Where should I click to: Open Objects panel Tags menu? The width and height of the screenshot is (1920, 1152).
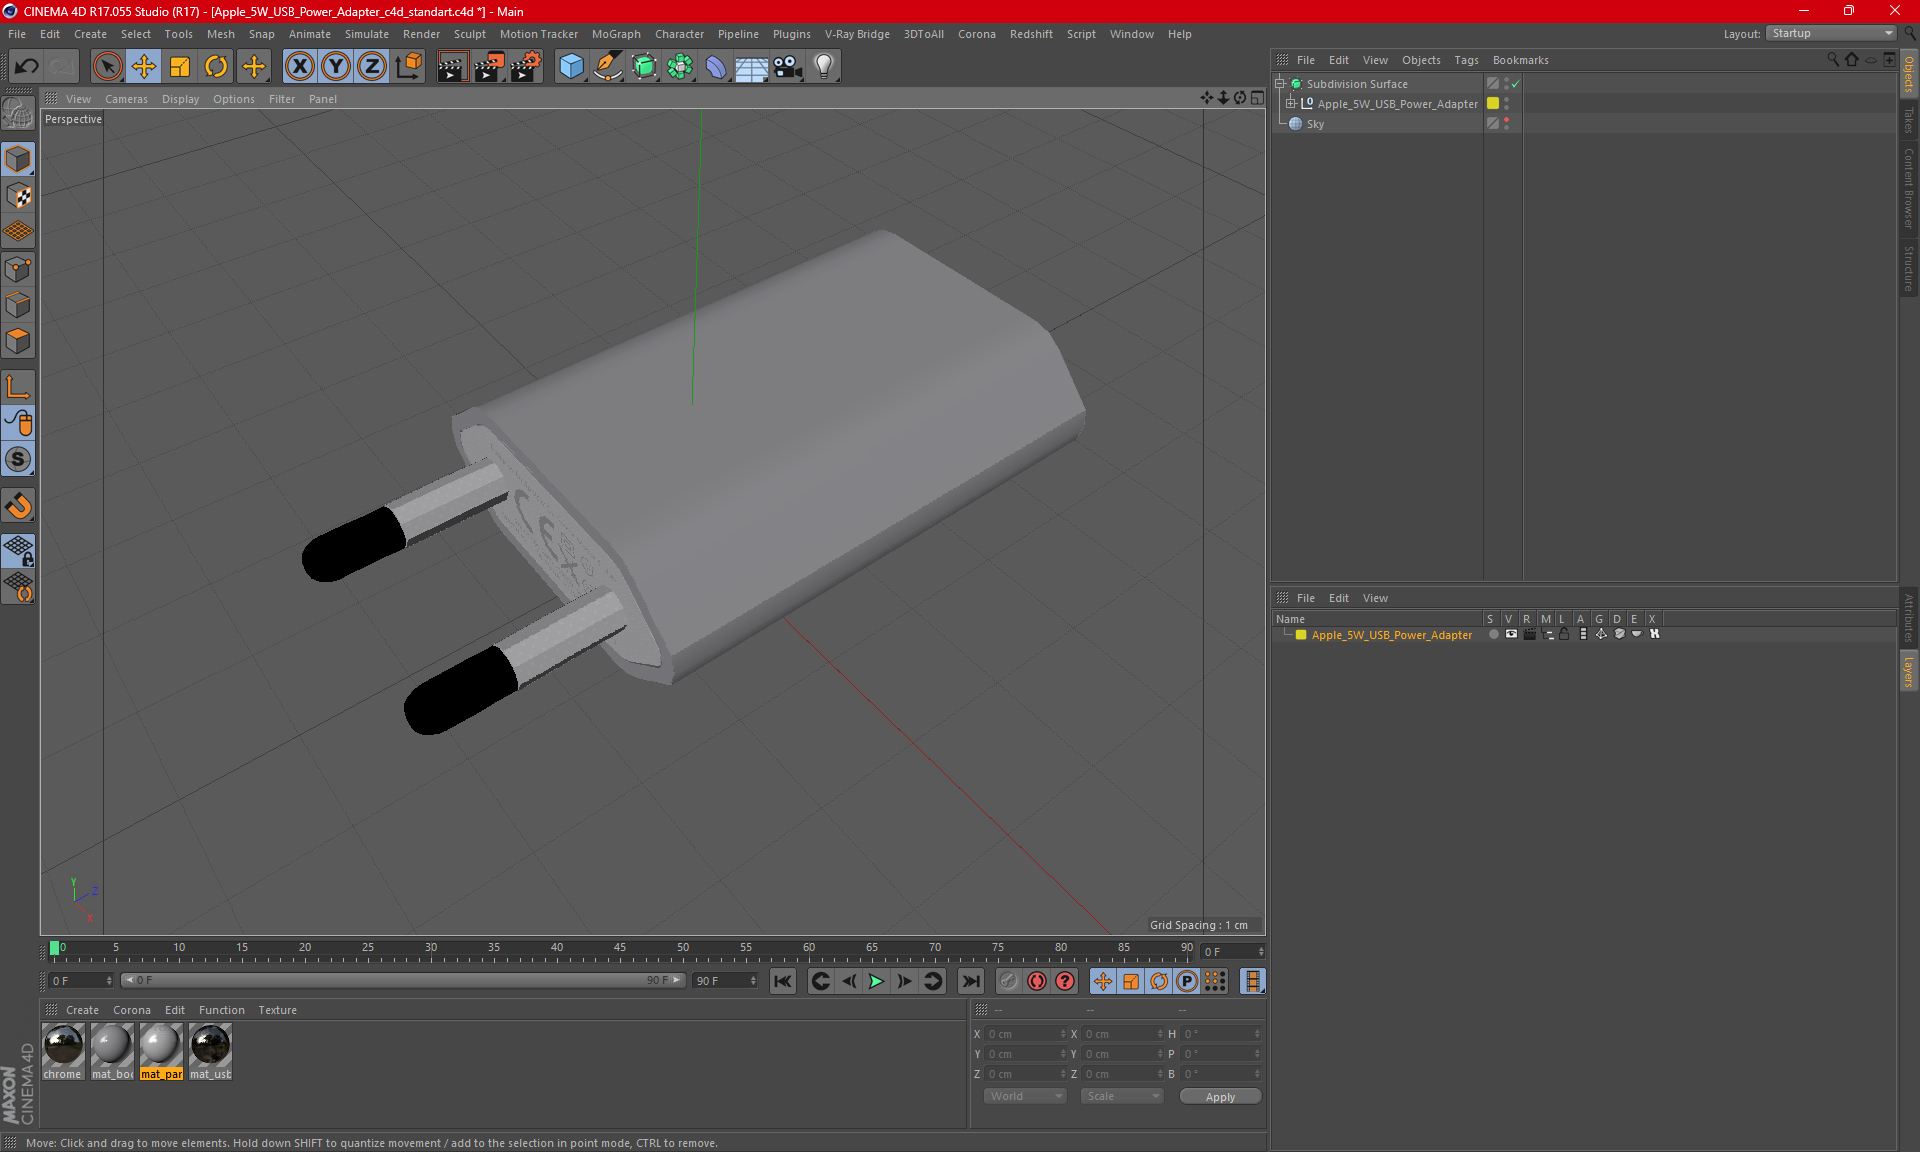tap(1466, 60)
